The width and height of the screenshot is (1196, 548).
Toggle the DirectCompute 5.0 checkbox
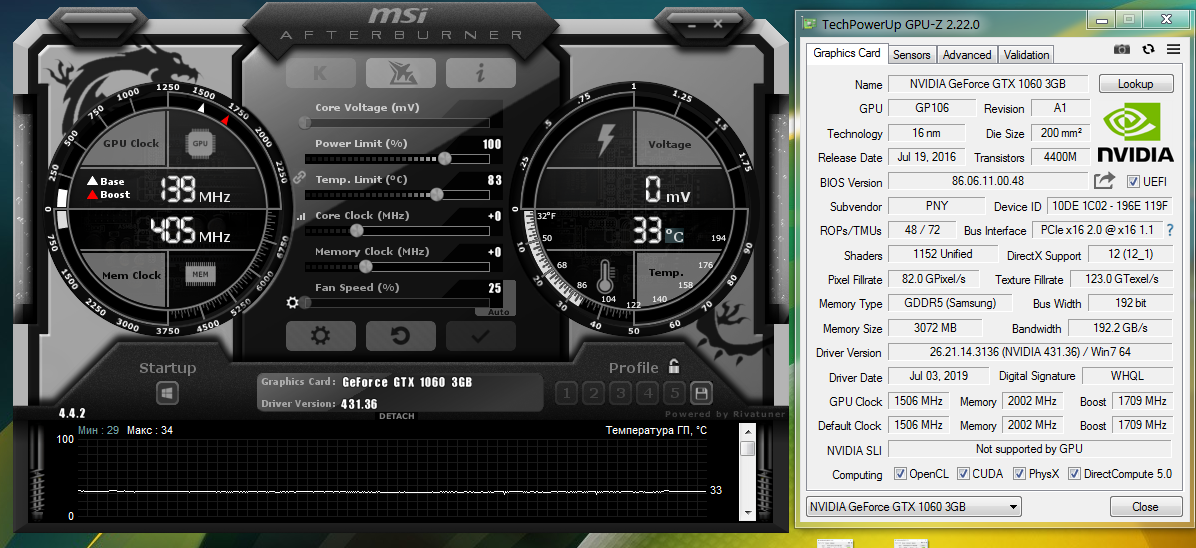pos(1074,474)
